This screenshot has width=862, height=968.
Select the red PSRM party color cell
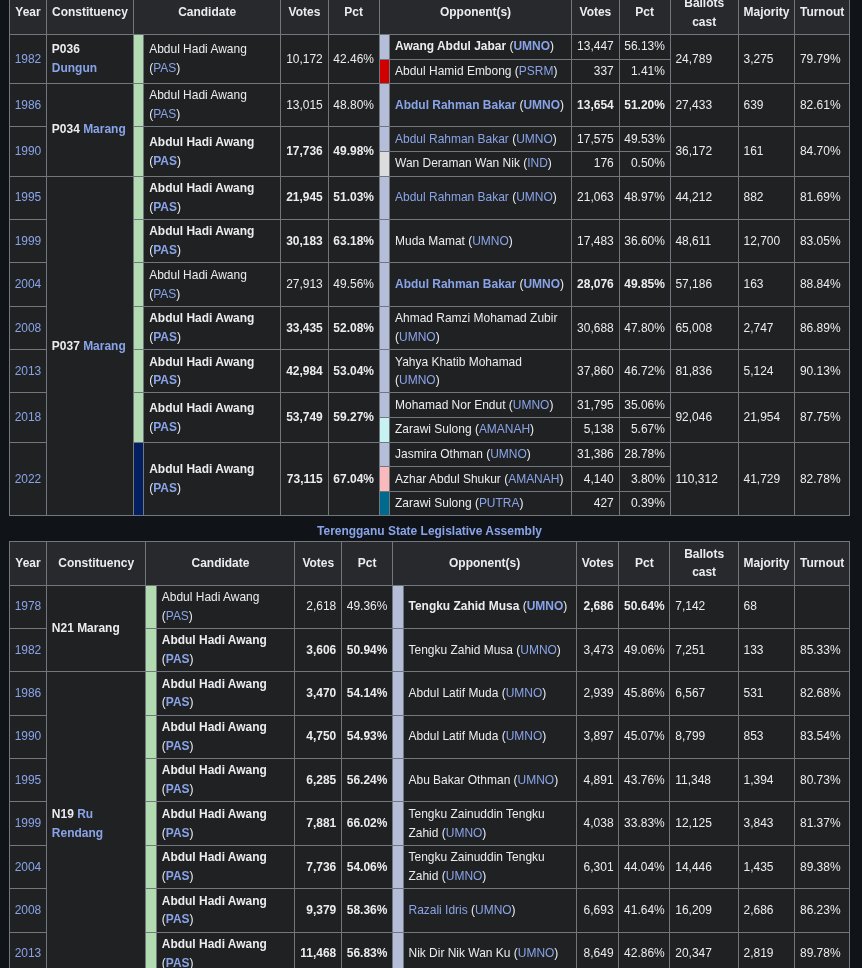pyautogui.click(x=384, y=71)
